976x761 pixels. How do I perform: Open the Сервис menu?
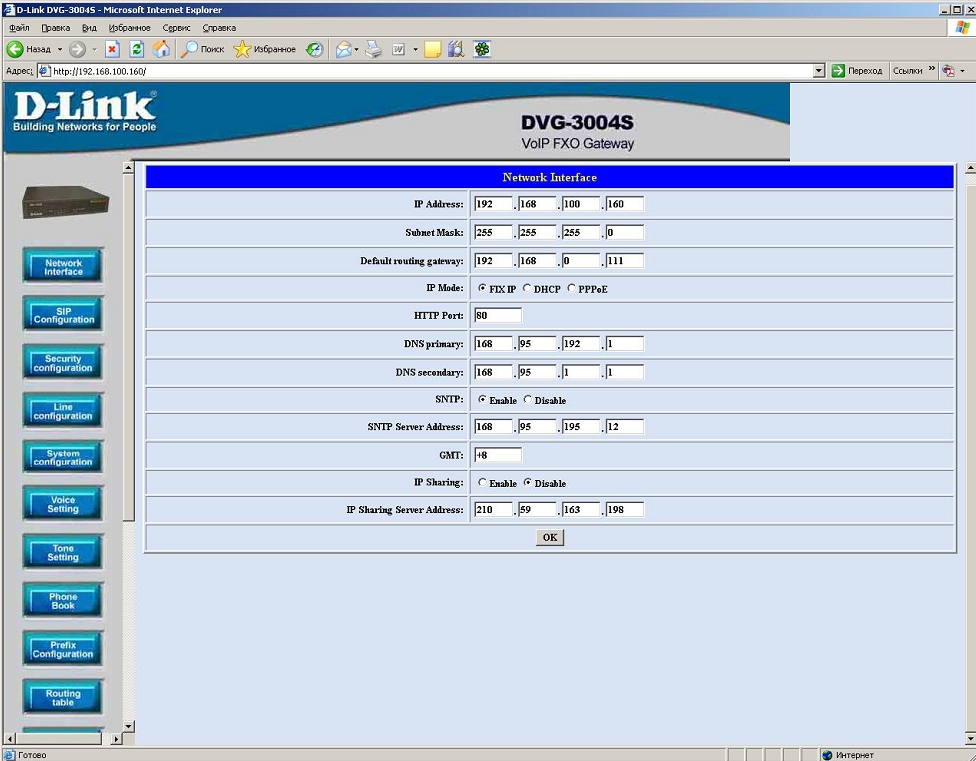tap(176, 28)
